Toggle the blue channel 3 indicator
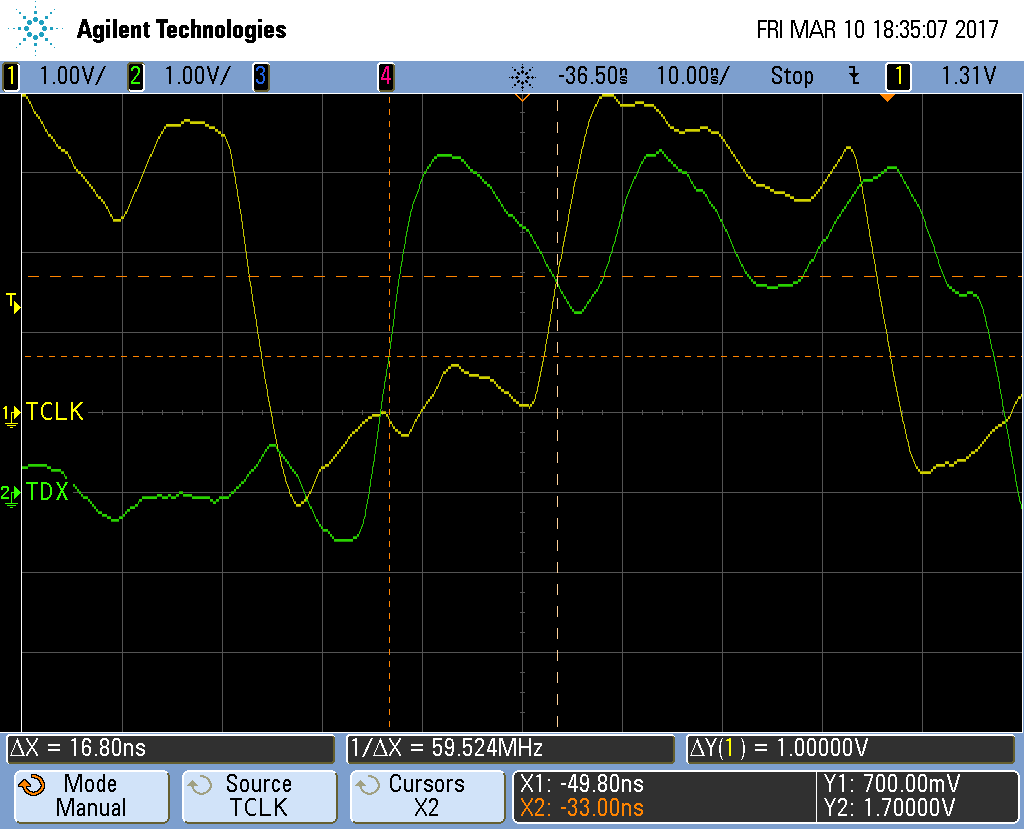Viewport: 1024px width, 829px height. 260,76
